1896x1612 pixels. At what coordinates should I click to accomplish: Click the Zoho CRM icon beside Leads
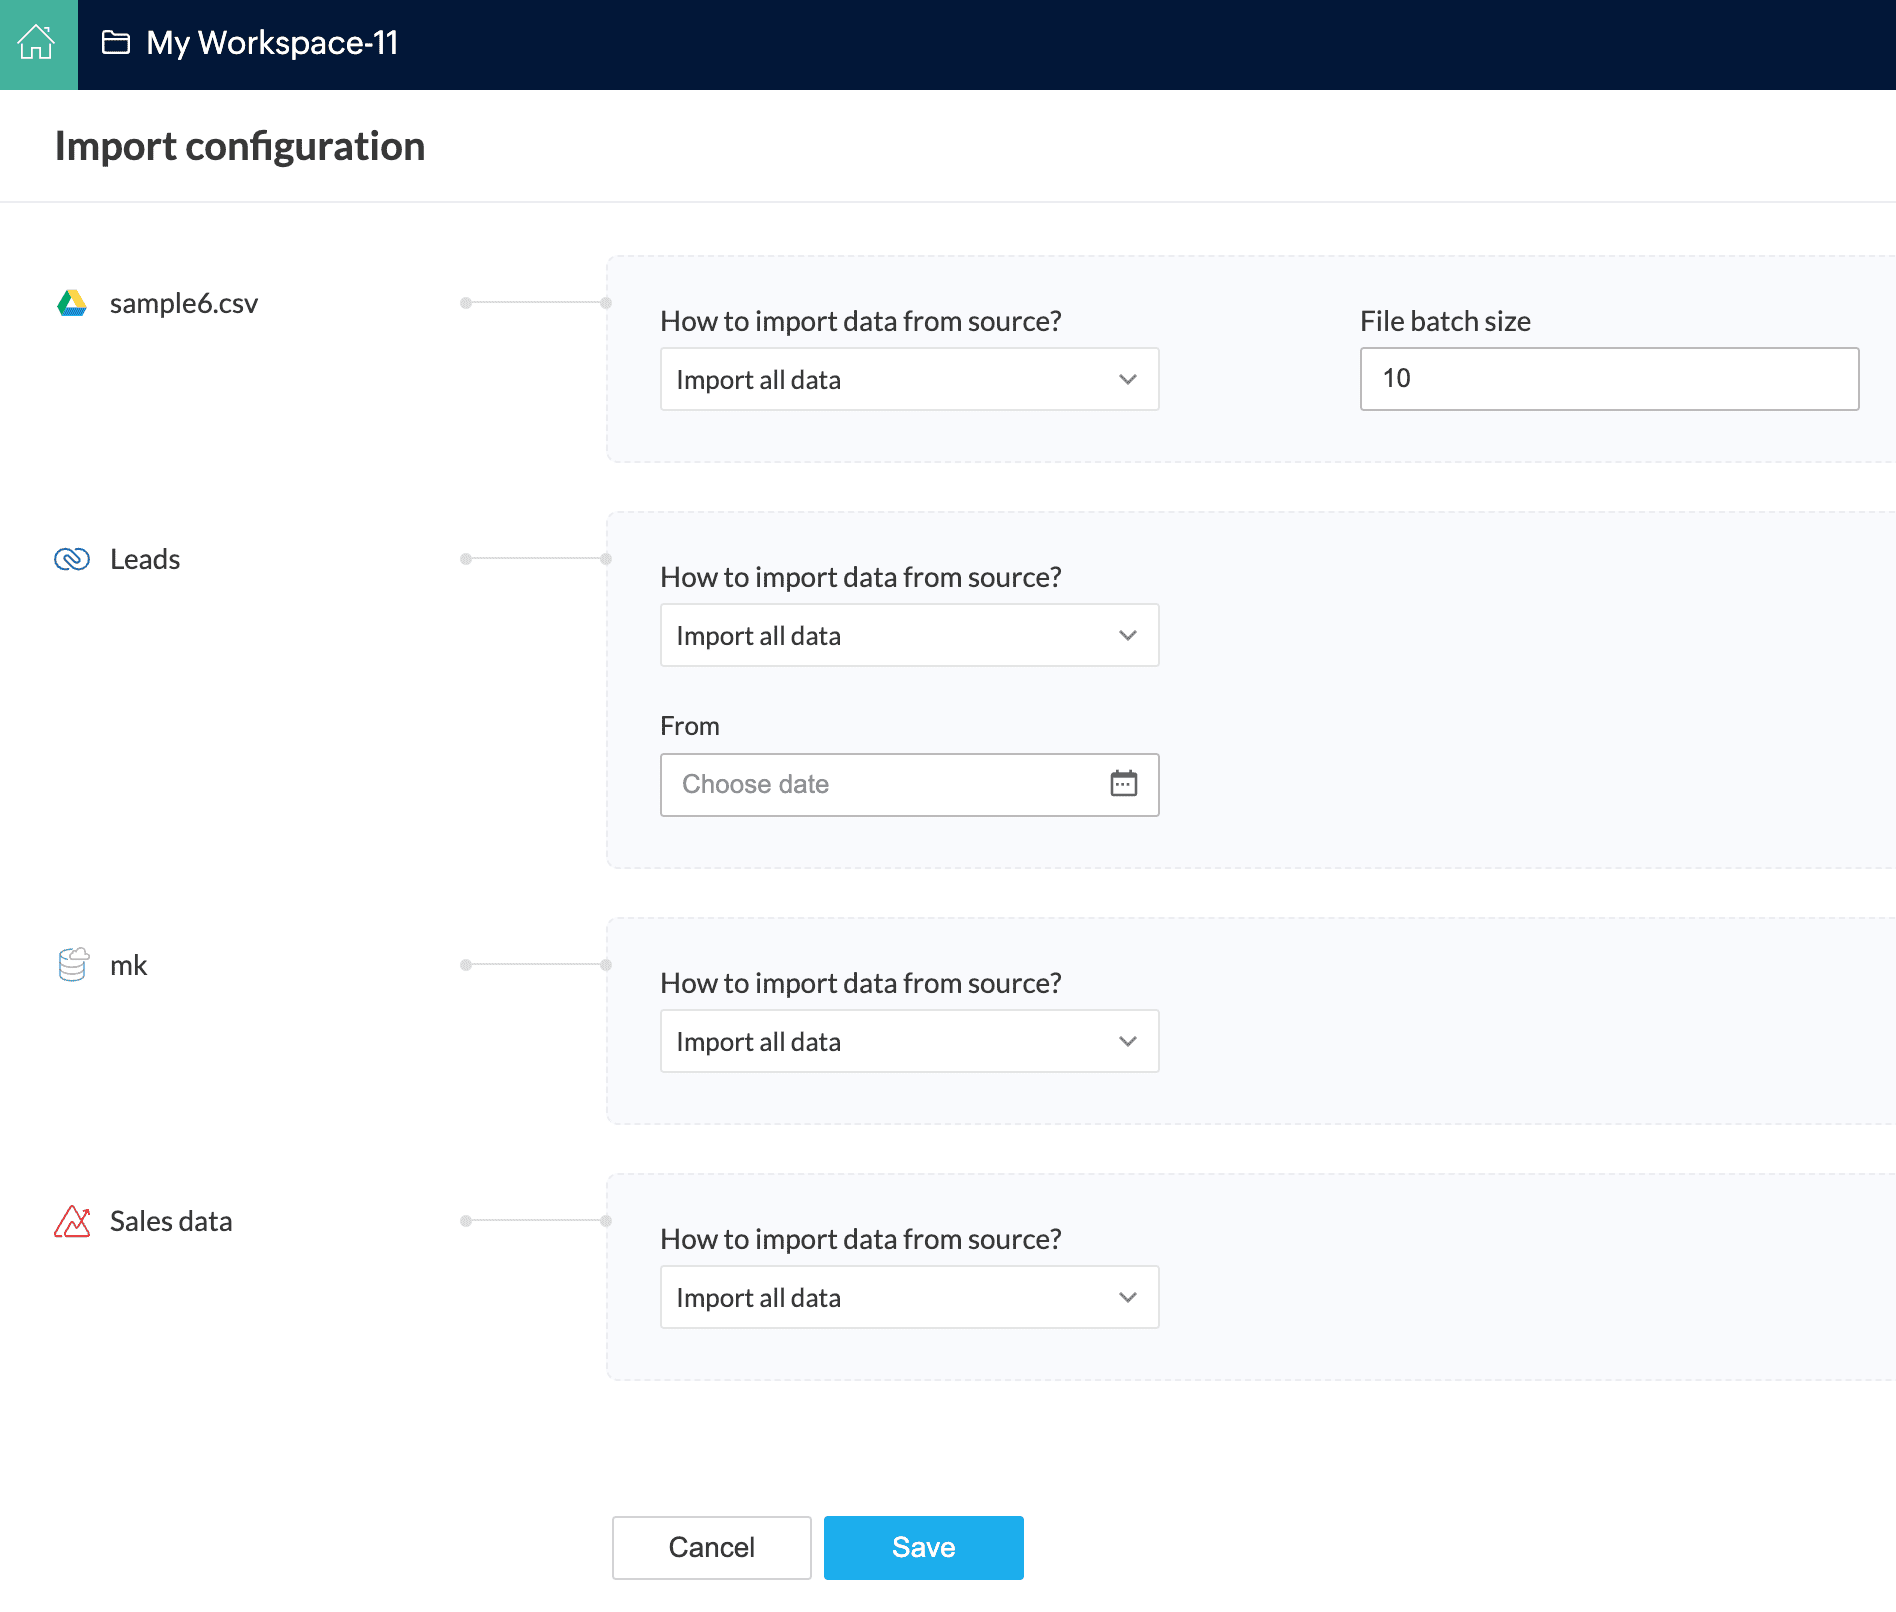click(72, 559)
